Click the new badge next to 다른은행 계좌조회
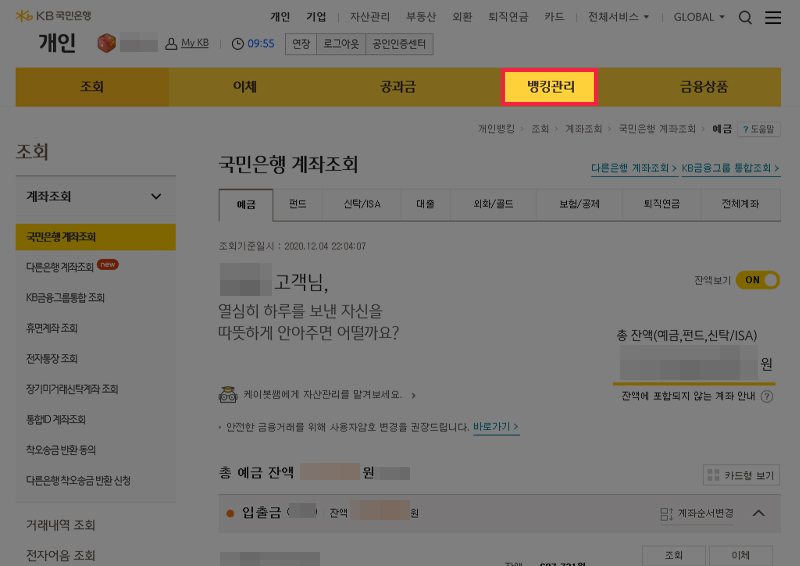The height and width of the screenshot is (566, 800). pyautogui.click(x=108, y=264)
